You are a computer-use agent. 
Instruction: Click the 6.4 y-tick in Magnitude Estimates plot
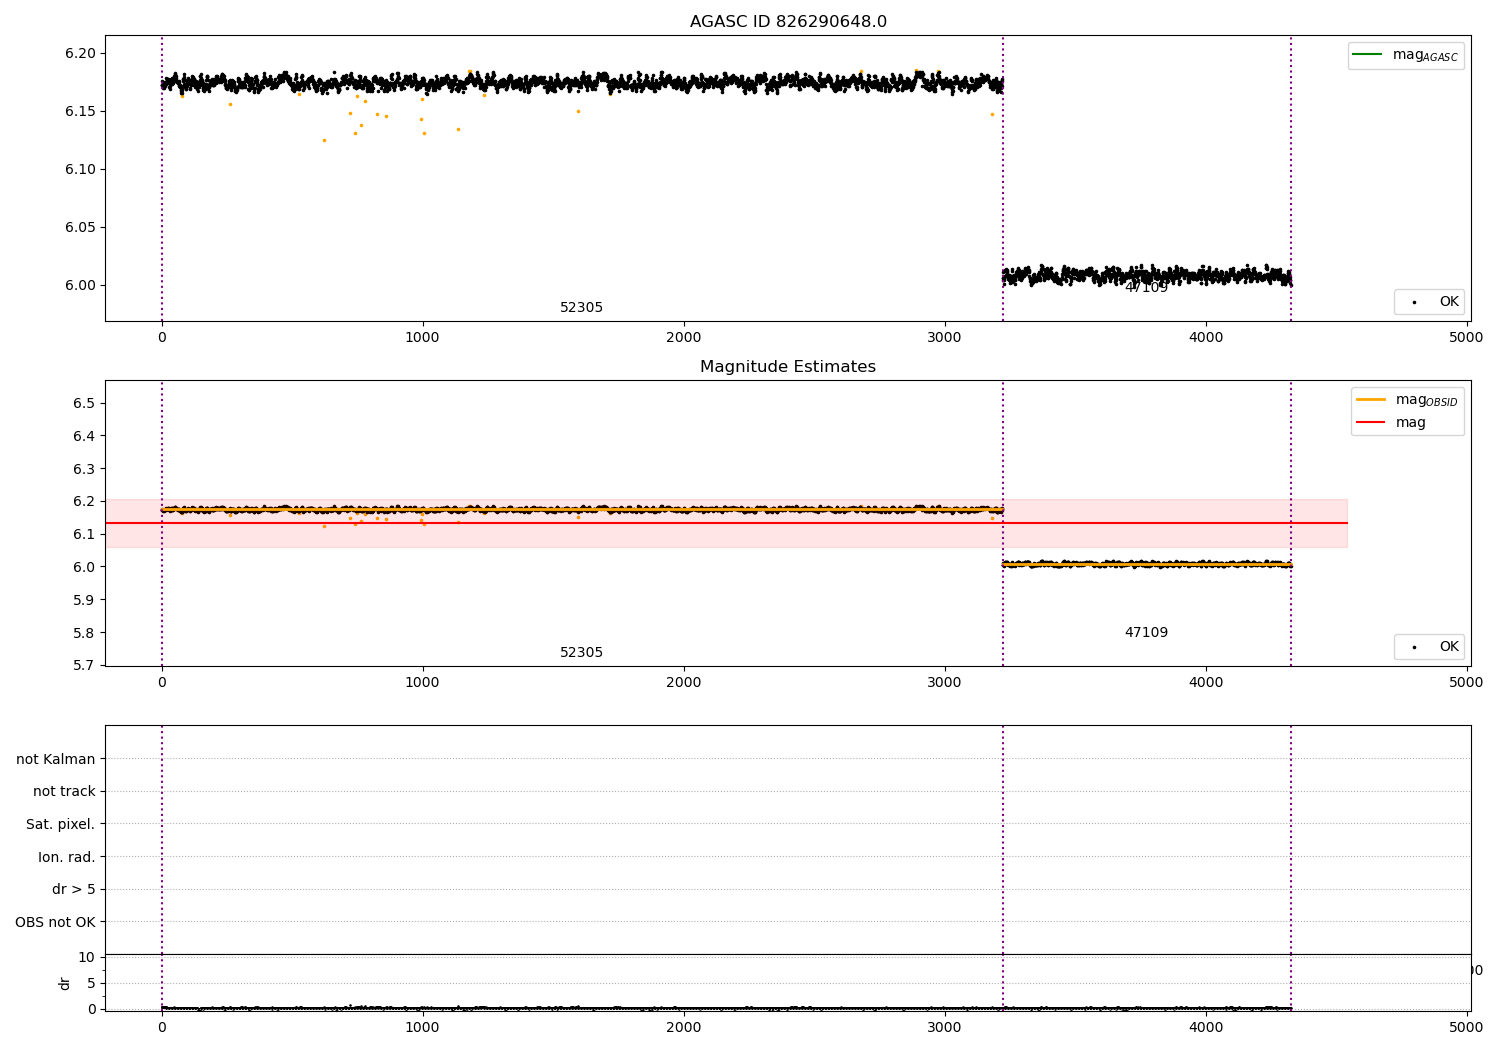(x=85, y=436)
